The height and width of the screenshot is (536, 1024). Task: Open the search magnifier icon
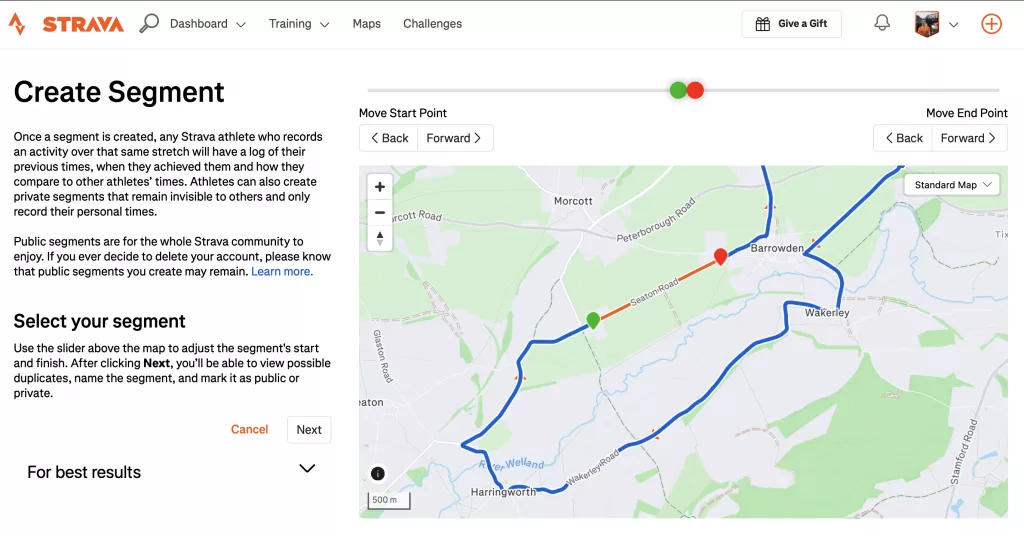click(149, 24)
